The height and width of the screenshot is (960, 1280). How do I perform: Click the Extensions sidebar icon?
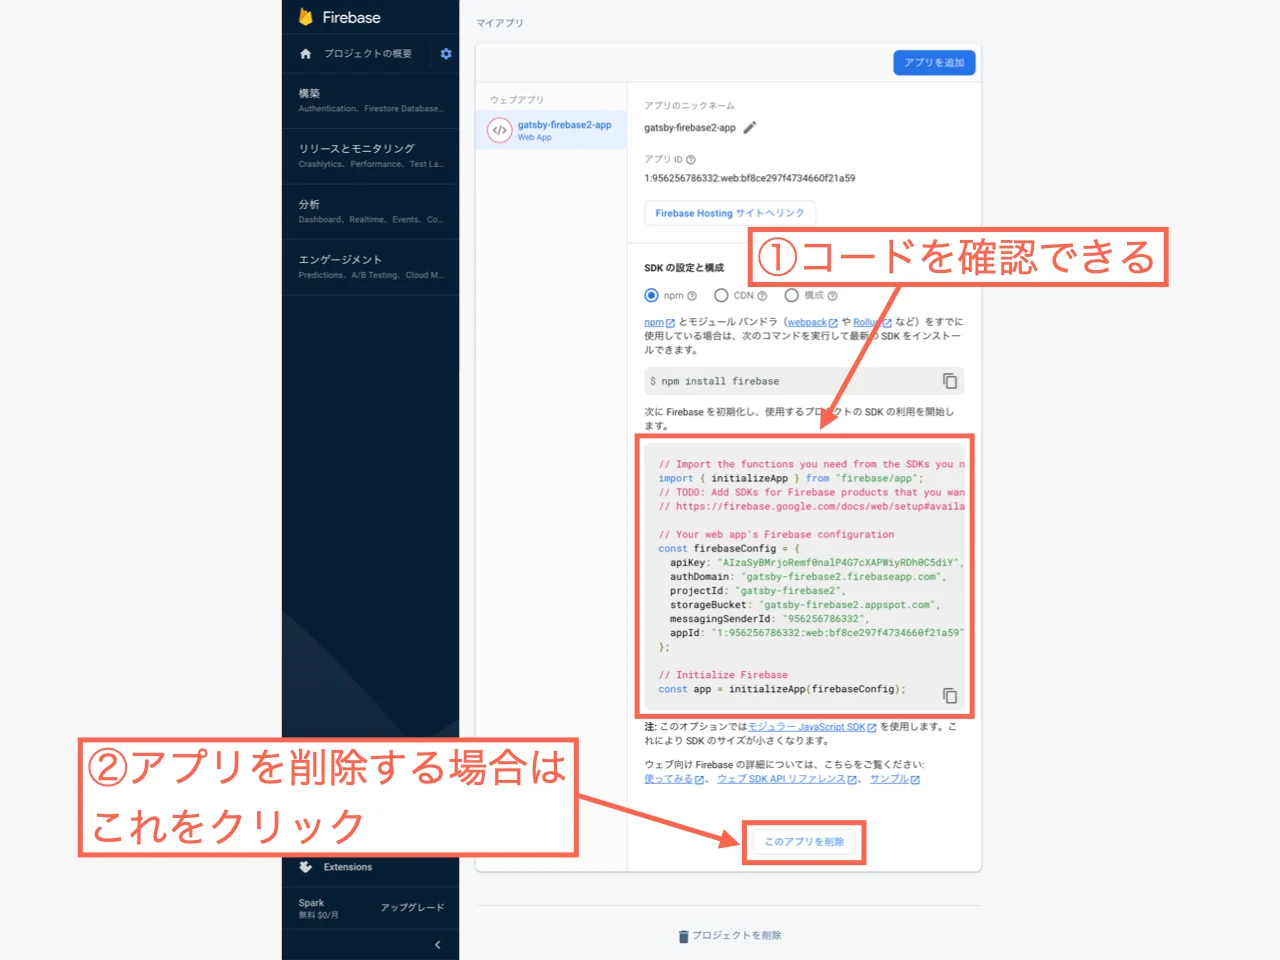click(x=306, y=867)
